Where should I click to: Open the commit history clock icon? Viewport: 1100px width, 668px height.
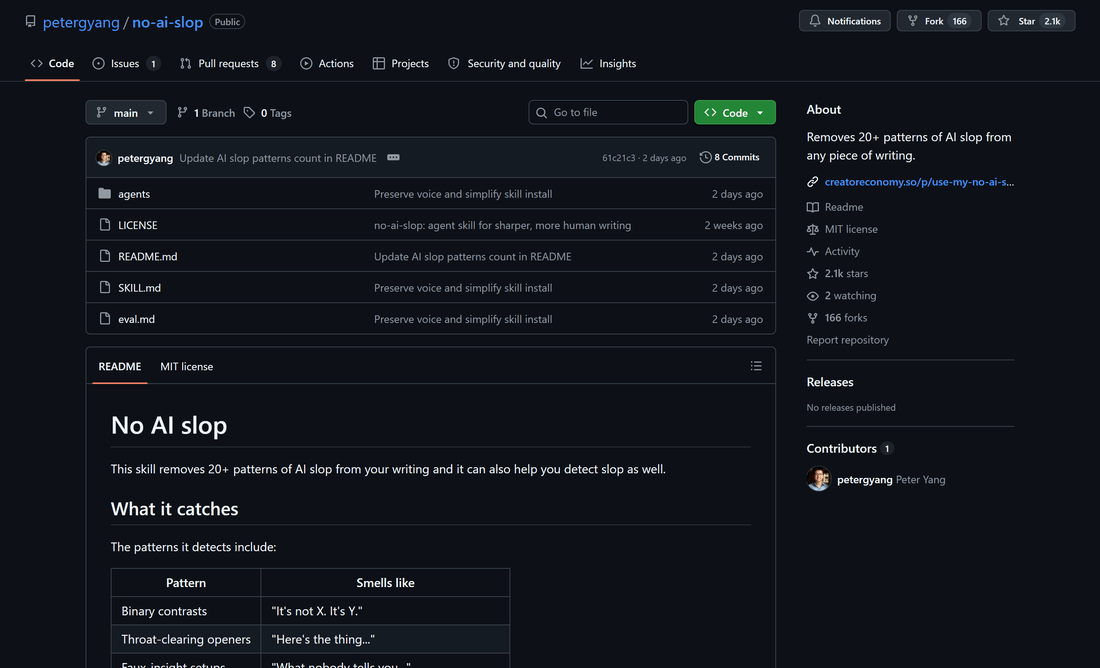point(705,157)
